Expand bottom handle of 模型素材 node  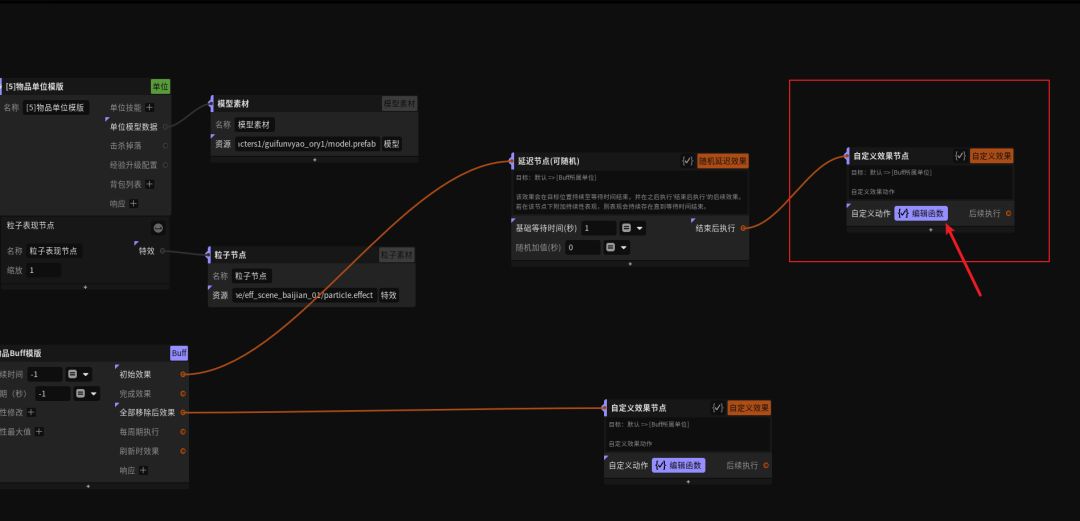click(315, 160)
